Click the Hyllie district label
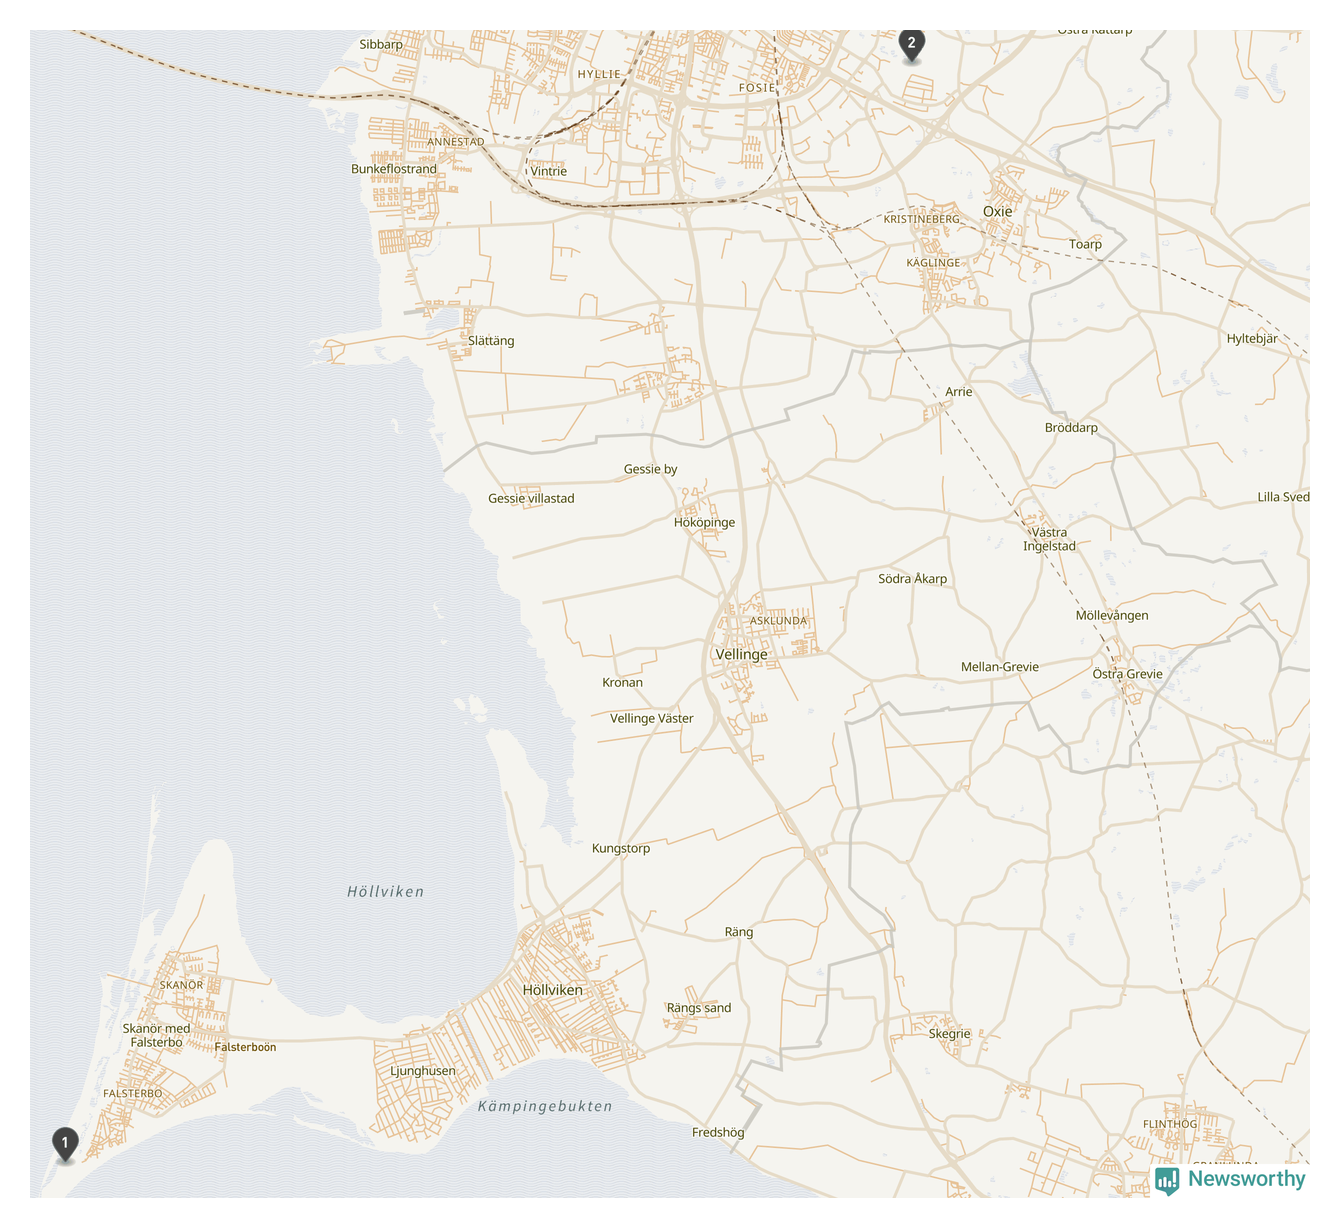 tap(599, 74)
